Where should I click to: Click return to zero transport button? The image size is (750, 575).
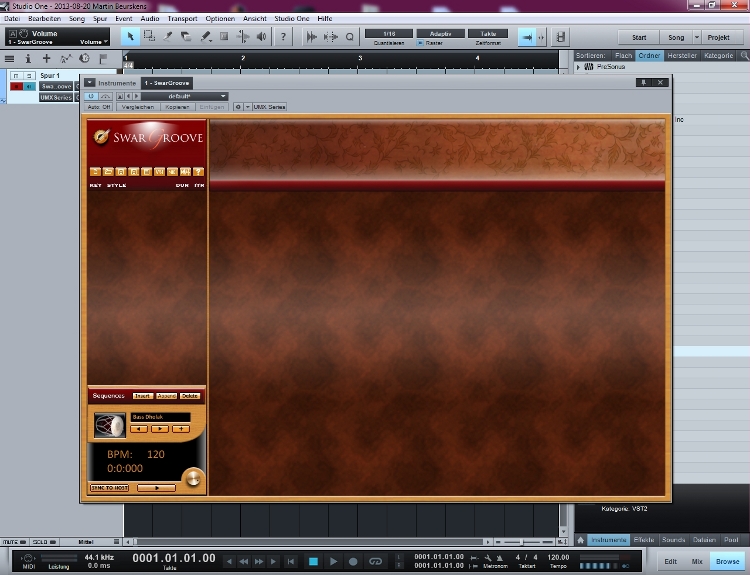[290, 561]
